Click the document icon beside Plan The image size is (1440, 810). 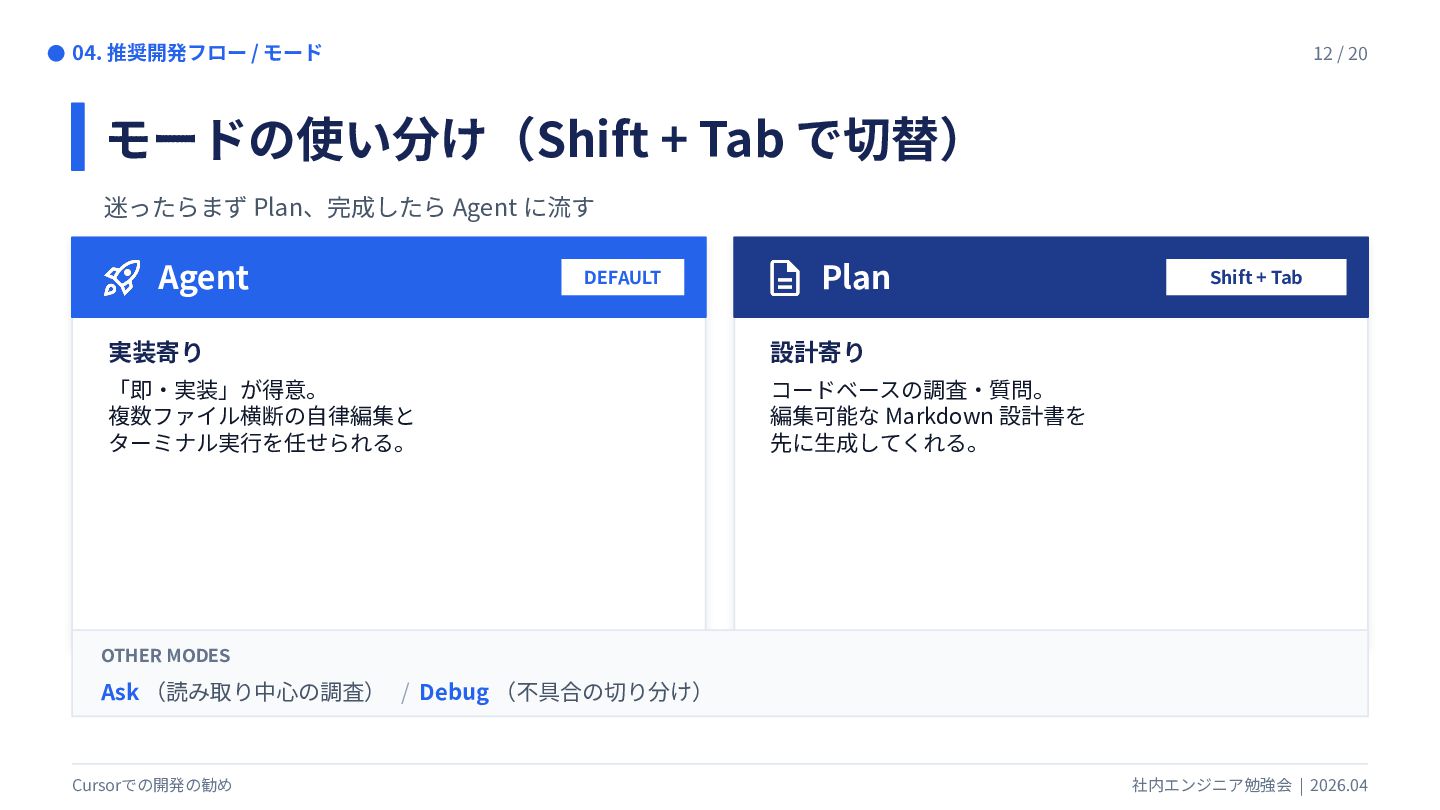(785, 278)
